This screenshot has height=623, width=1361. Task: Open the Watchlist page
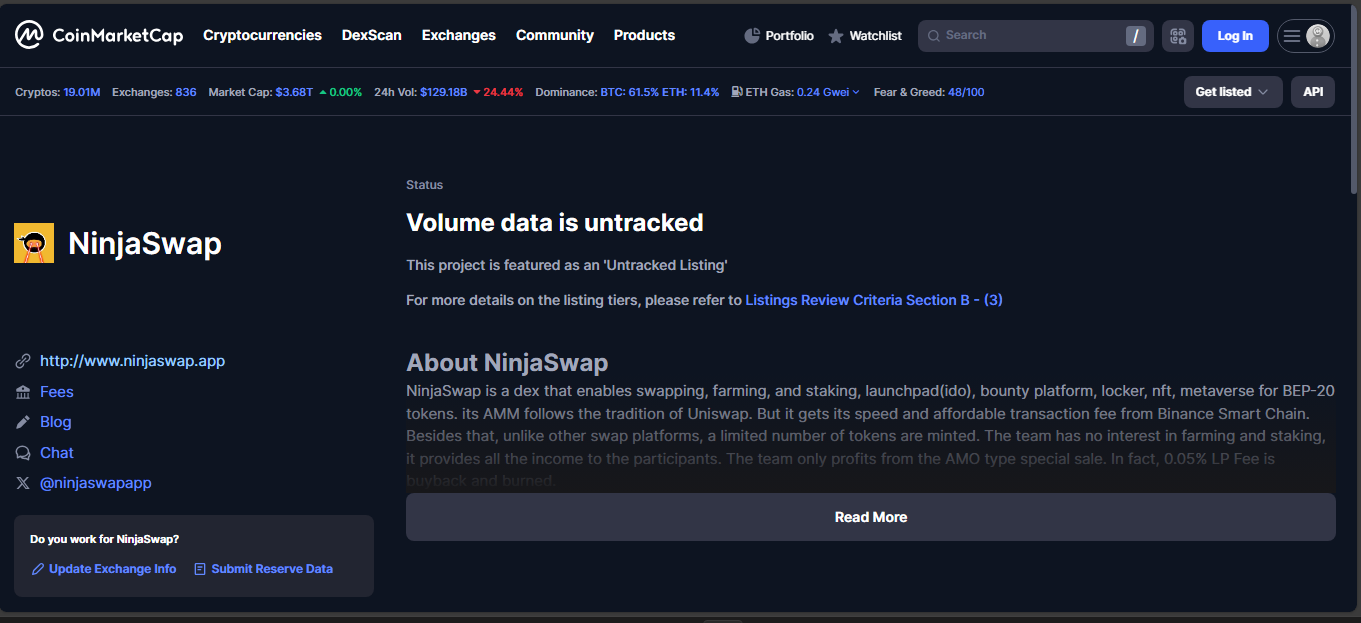[875, 36]
